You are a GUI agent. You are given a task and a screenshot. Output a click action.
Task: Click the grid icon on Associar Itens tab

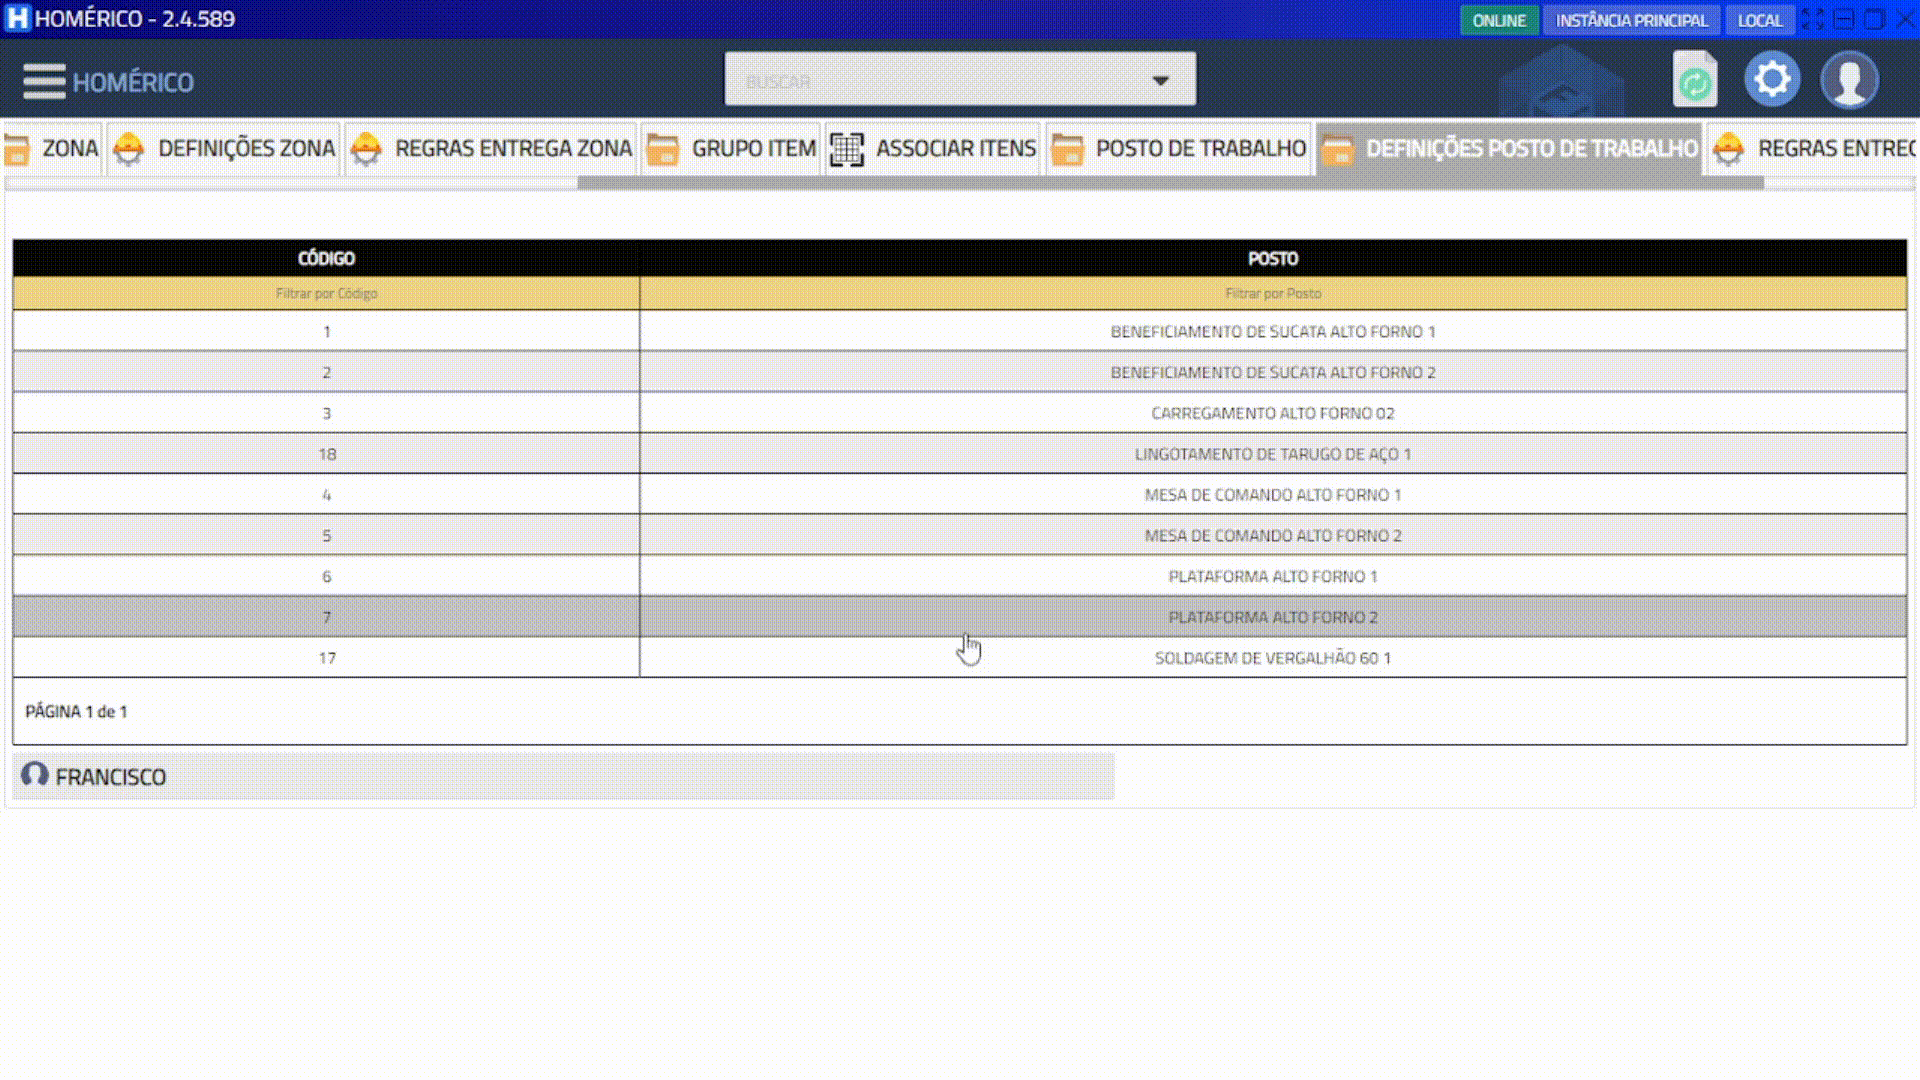847,149
